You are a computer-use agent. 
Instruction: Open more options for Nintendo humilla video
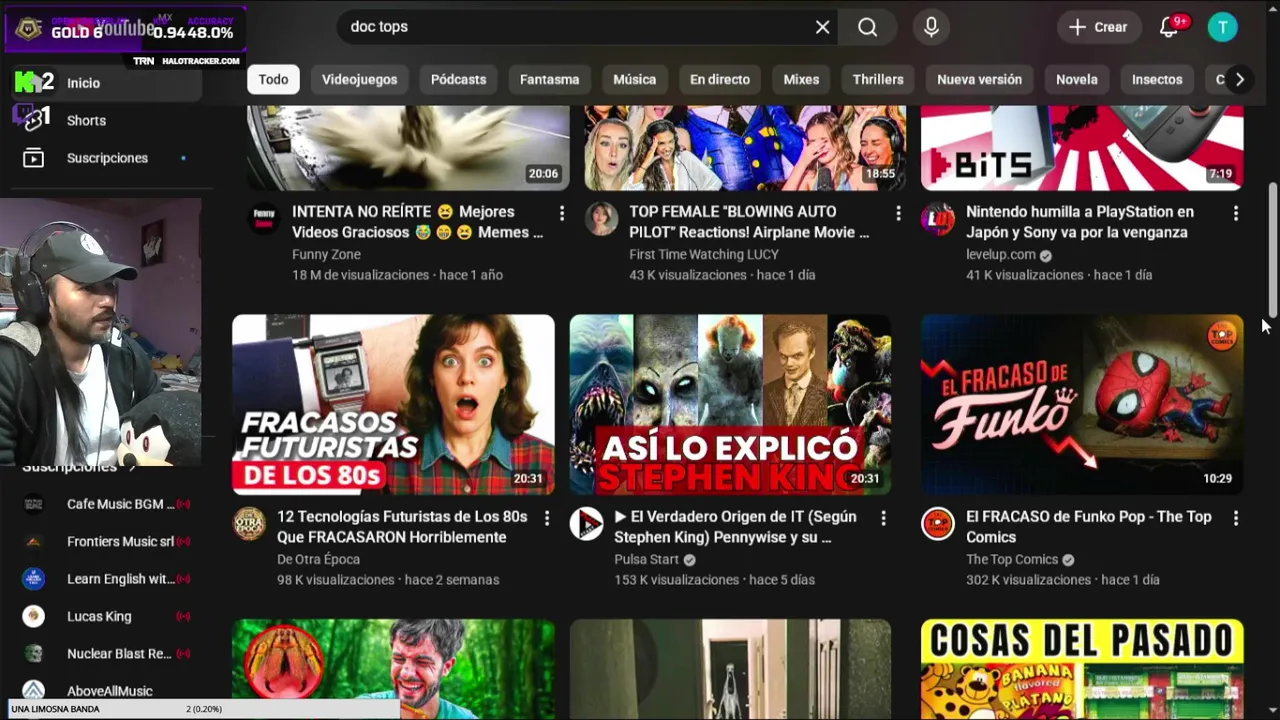coord(1235,213)
